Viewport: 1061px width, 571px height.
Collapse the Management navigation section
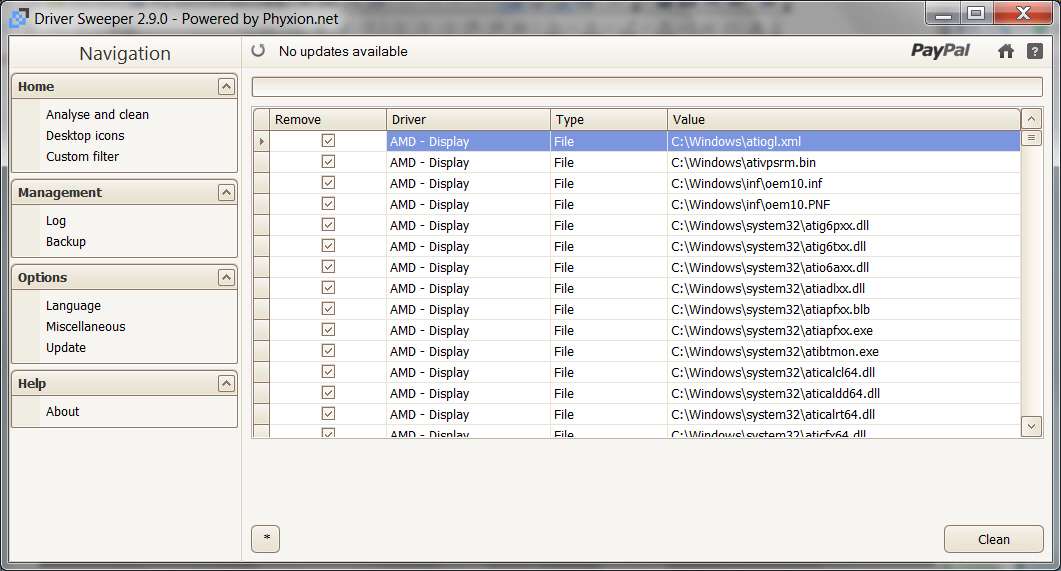coord(226,193)
